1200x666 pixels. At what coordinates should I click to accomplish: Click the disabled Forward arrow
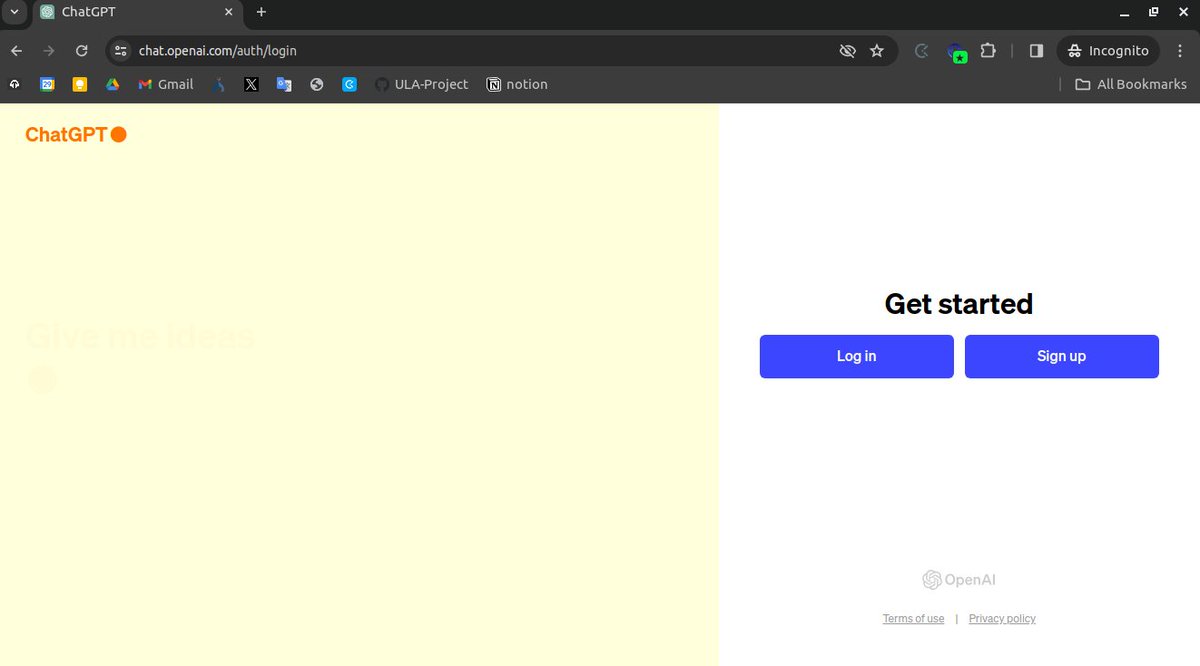click(x=49, y=50)
